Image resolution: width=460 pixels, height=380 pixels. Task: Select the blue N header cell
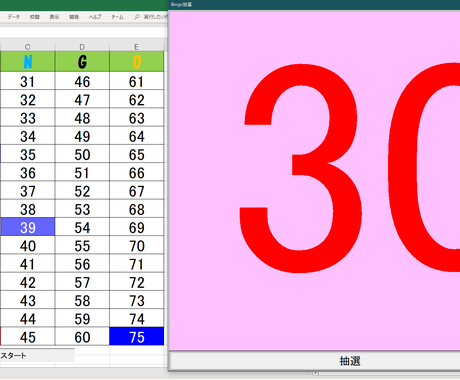click(x=28, y=61)
